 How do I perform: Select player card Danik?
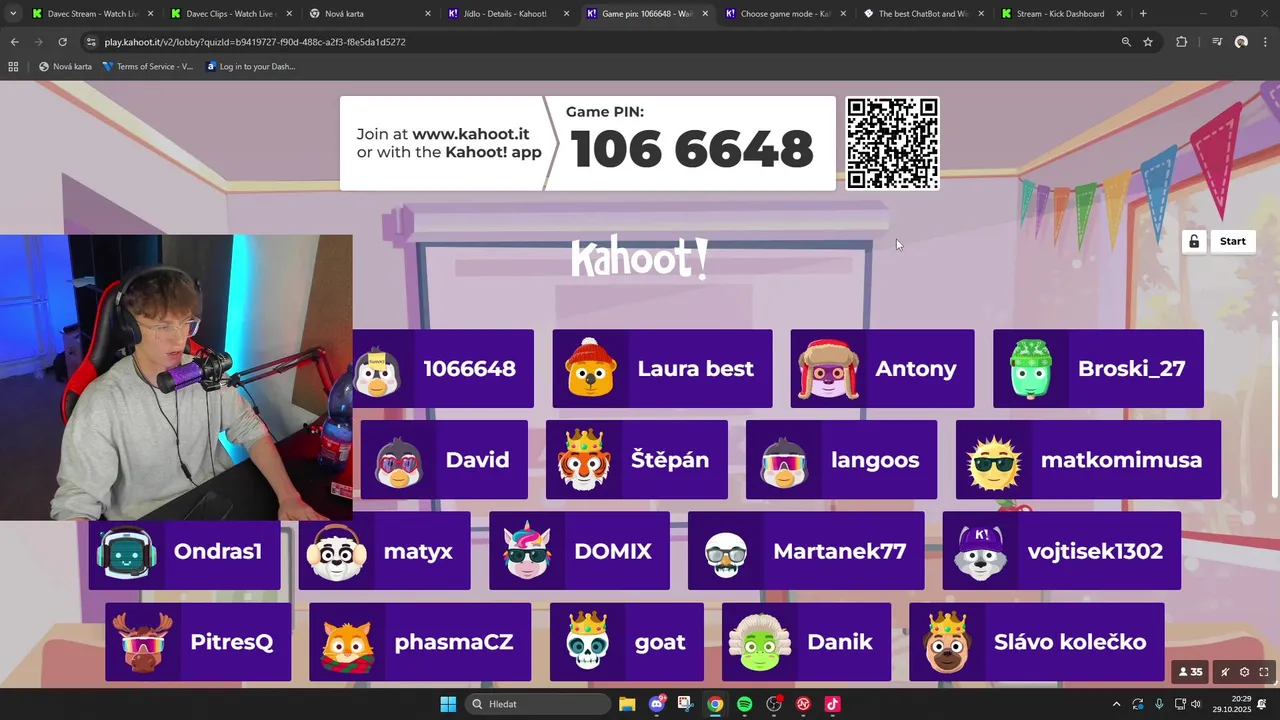[806, 642]
